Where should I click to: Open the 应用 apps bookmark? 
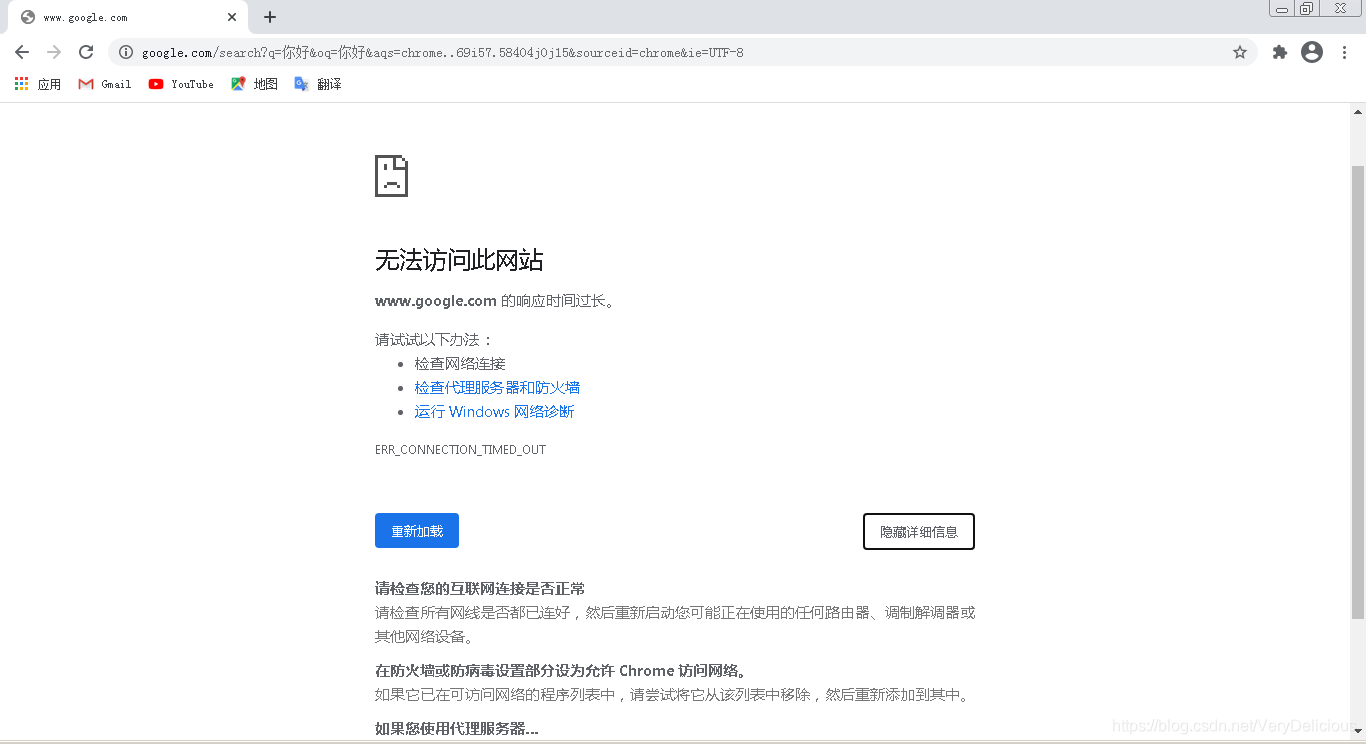(38, 84)
